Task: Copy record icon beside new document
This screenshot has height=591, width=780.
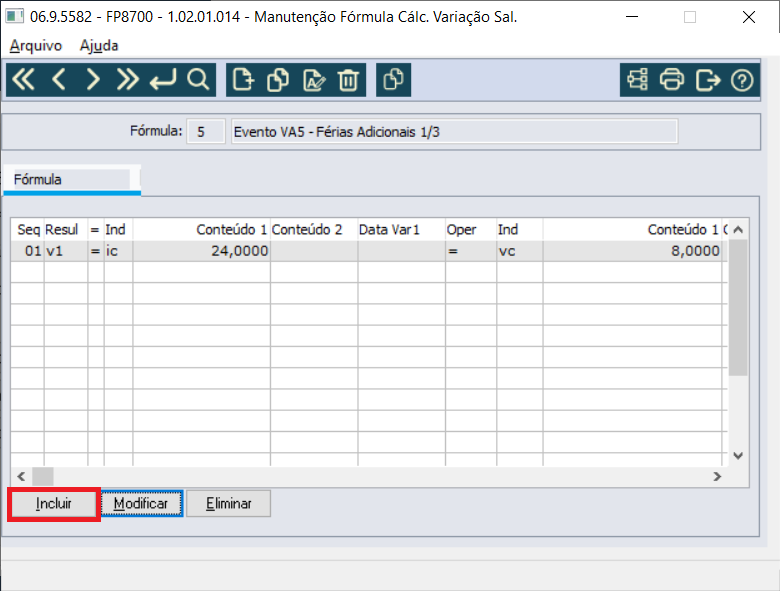Action: [x=278, y=80]
